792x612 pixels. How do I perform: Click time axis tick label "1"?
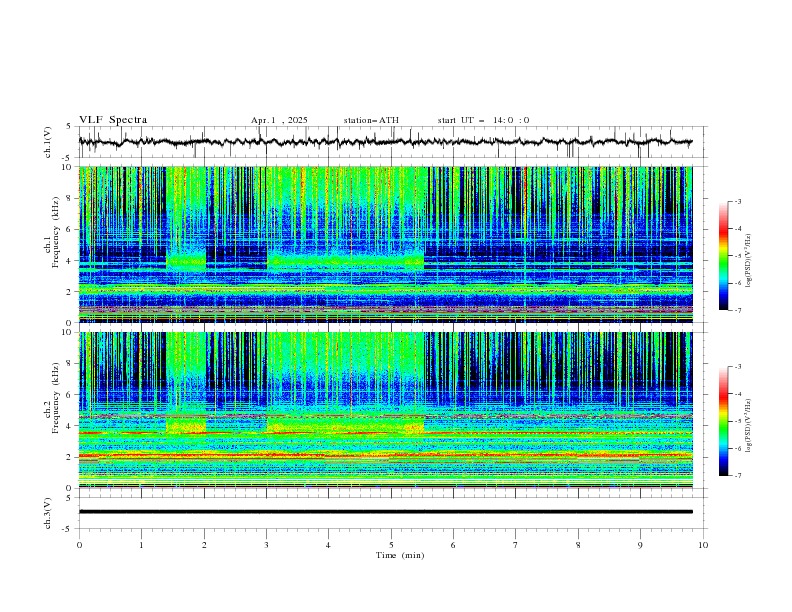coord(141,545)
